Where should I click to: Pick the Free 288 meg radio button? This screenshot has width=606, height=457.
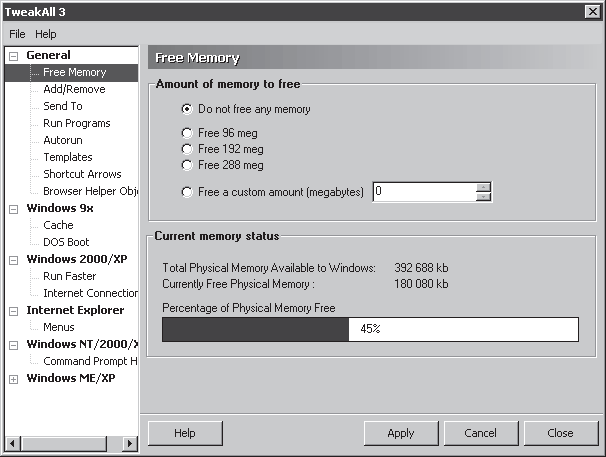[x=187, y=165]
